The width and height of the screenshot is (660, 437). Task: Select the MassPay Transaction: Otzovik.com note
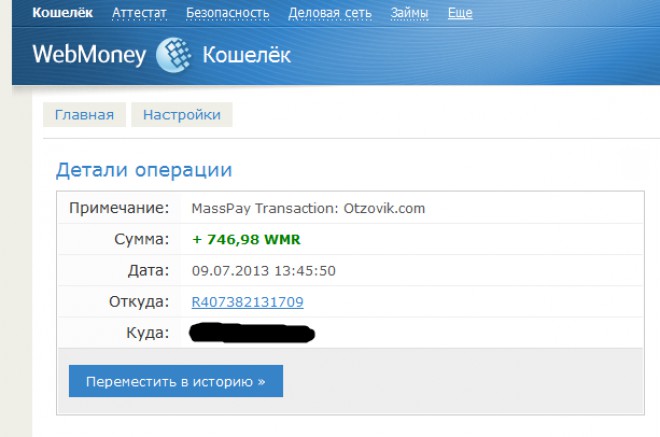tap(308, 208)
